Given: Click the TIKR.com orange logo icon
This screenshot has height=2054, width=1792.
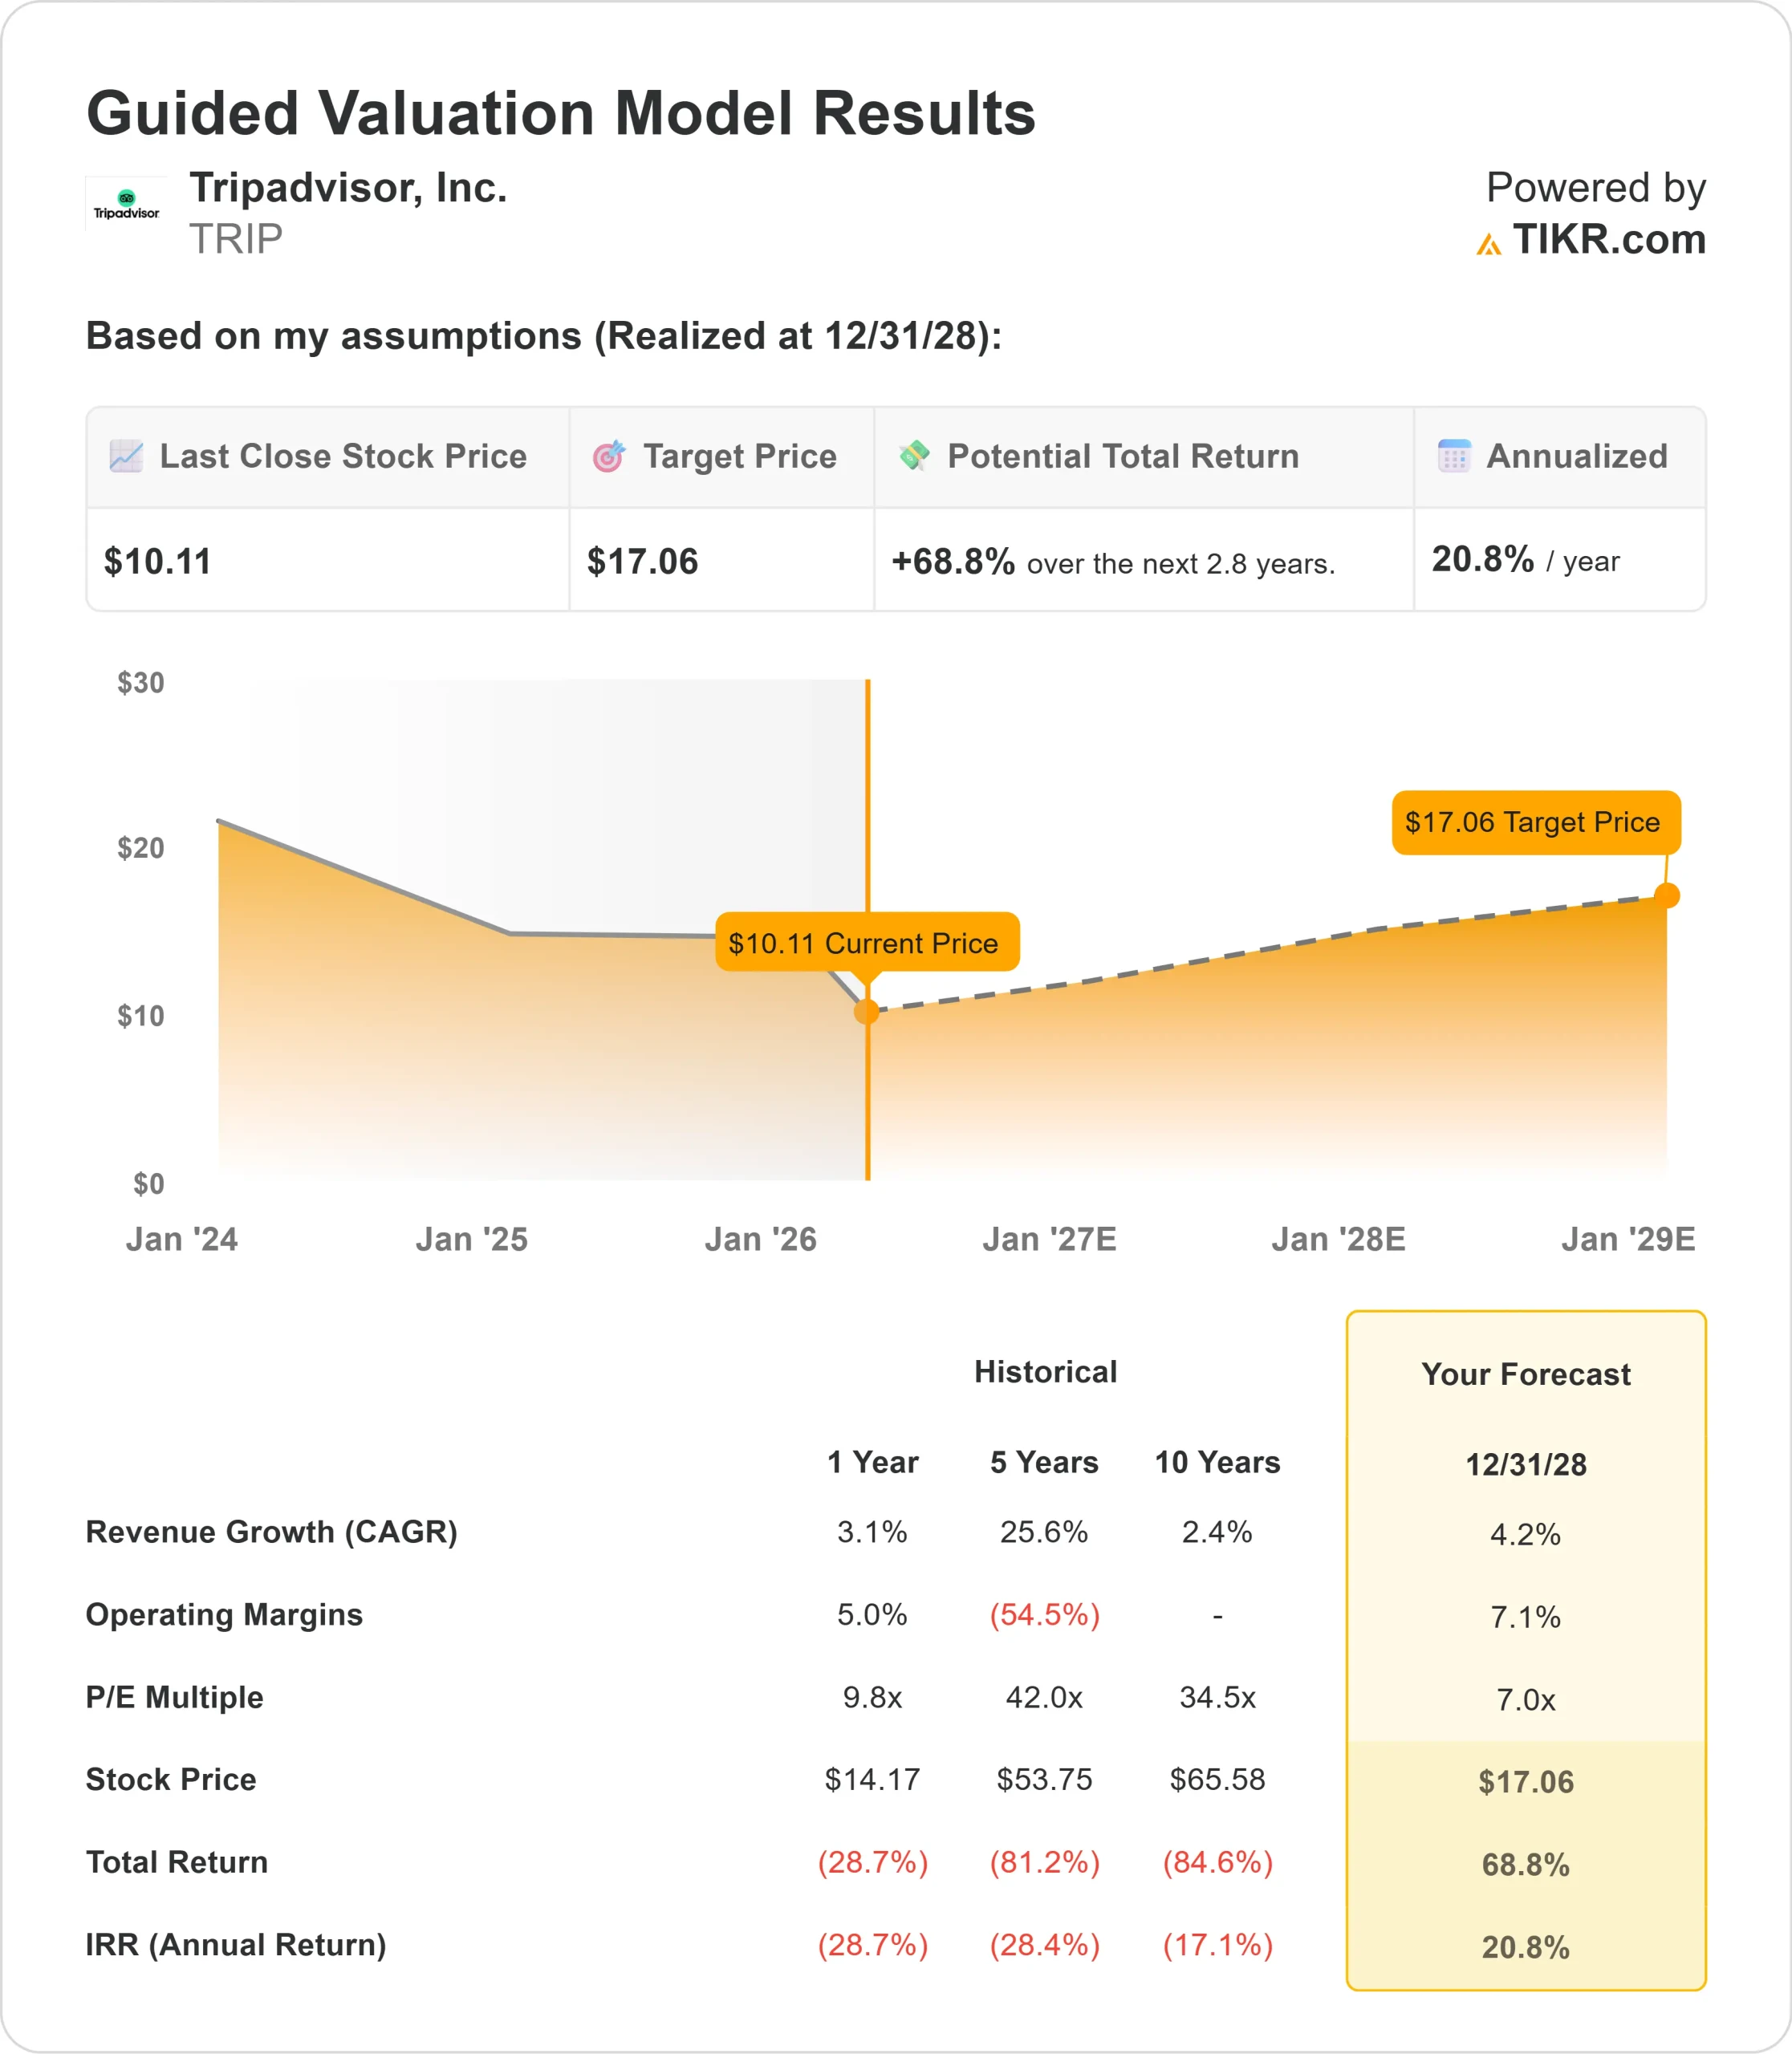Looking at the screenshot, I should [1488, 244].
